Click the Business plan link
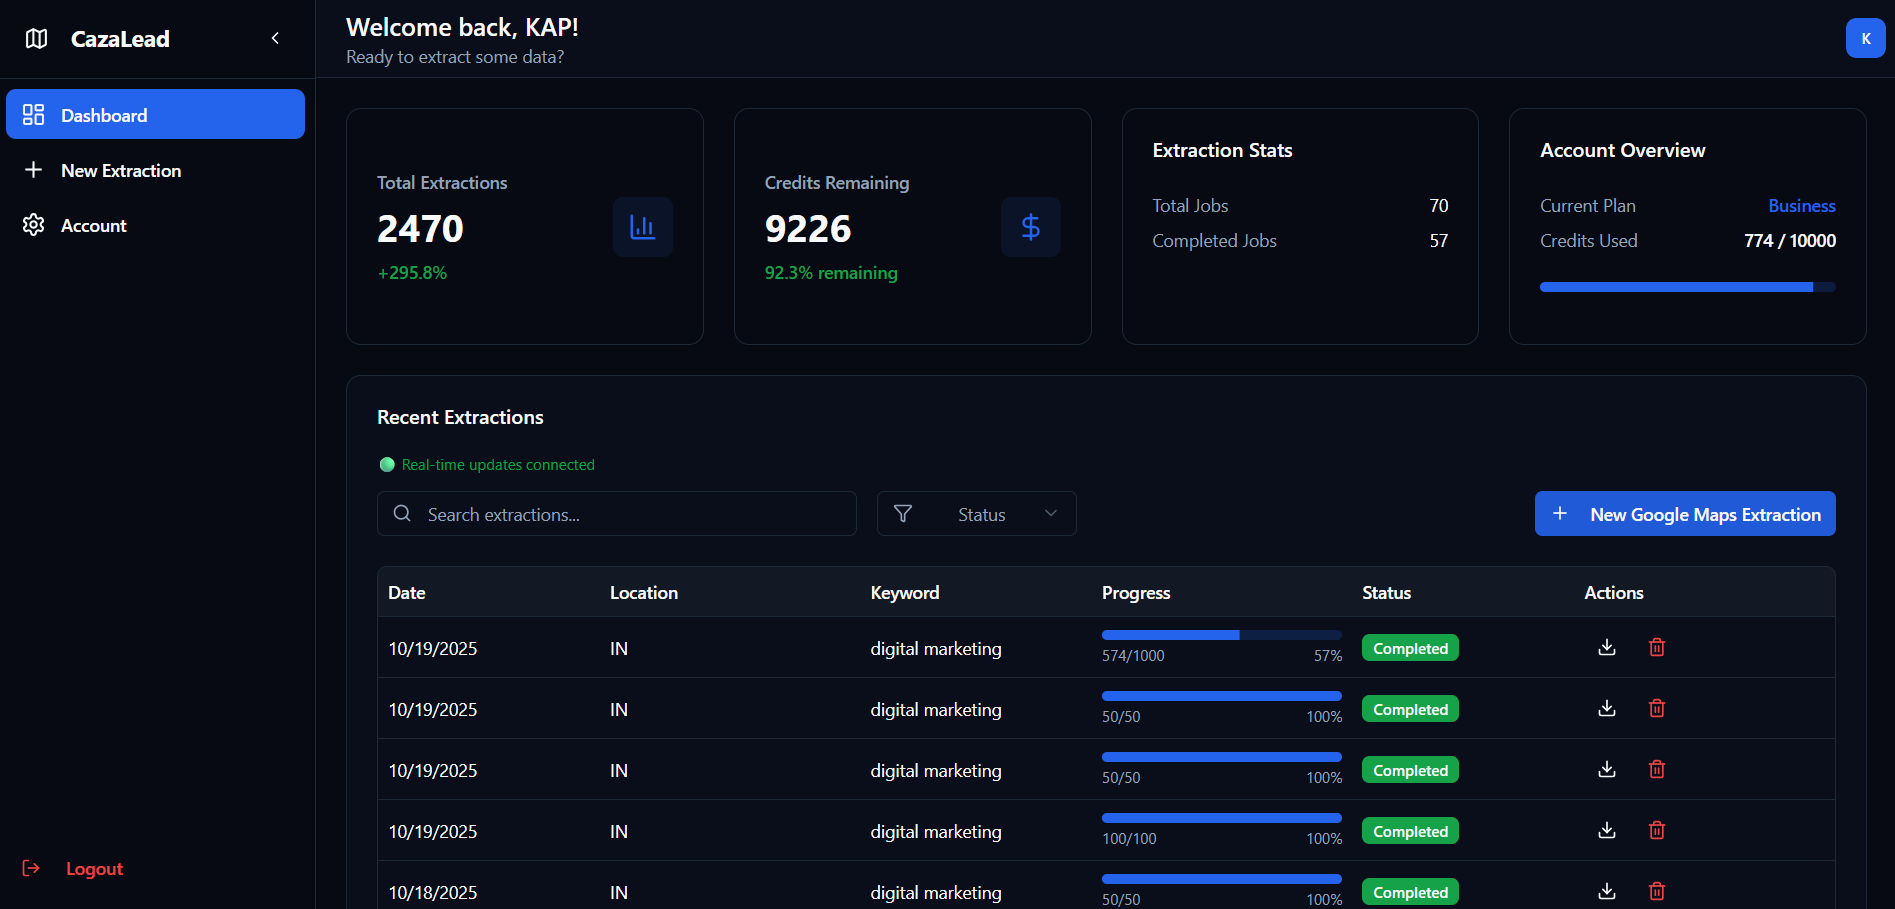This screenshot has width=1895, height=909. (1801, 206)
